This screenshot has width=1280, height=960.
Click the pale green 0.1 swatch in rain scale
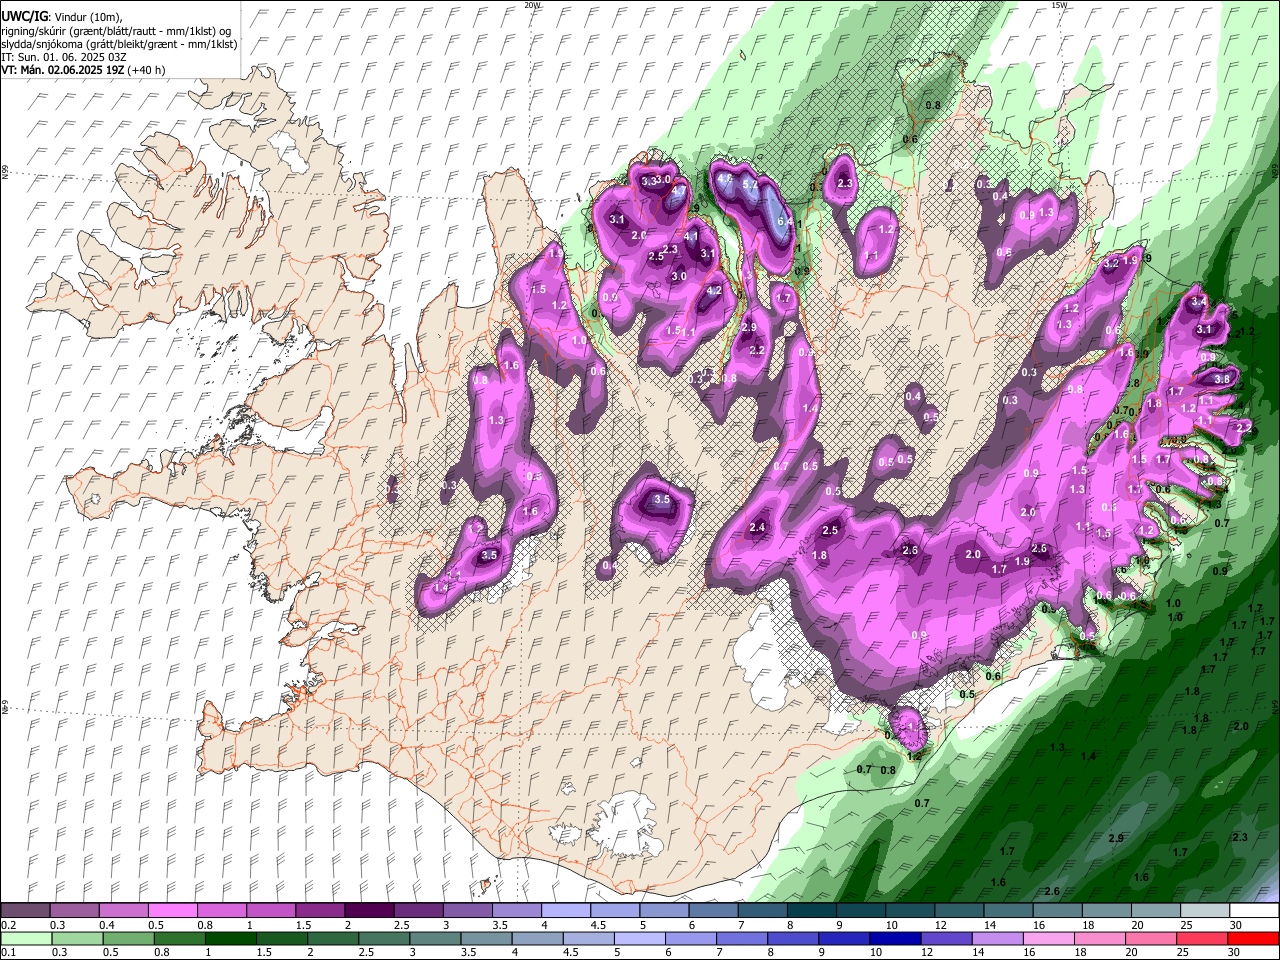point(25,939)
